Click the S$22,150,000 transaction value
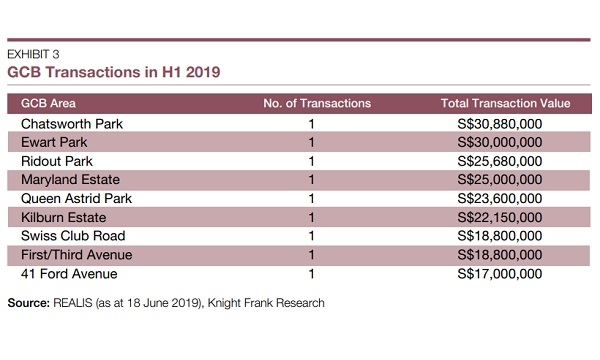Screen dimensions: 600x360 (499, 217)
